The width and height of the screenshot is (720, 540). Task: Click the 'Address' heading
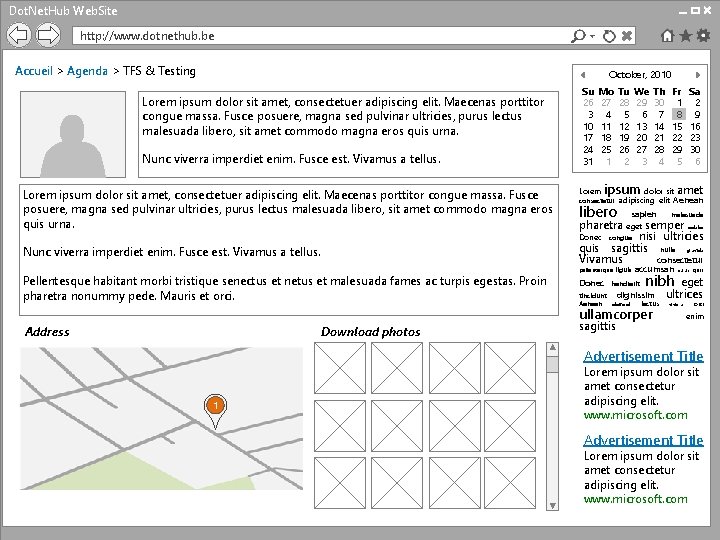pyautogui.click(x=47, y=332)
